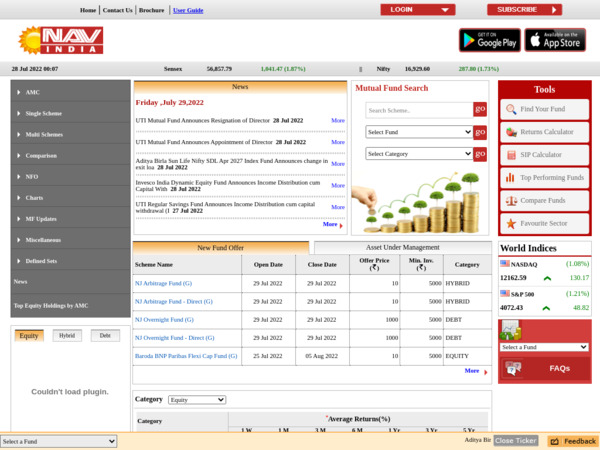600x450 pixels.
Task: Open the Brochure link
Action: 152,10
